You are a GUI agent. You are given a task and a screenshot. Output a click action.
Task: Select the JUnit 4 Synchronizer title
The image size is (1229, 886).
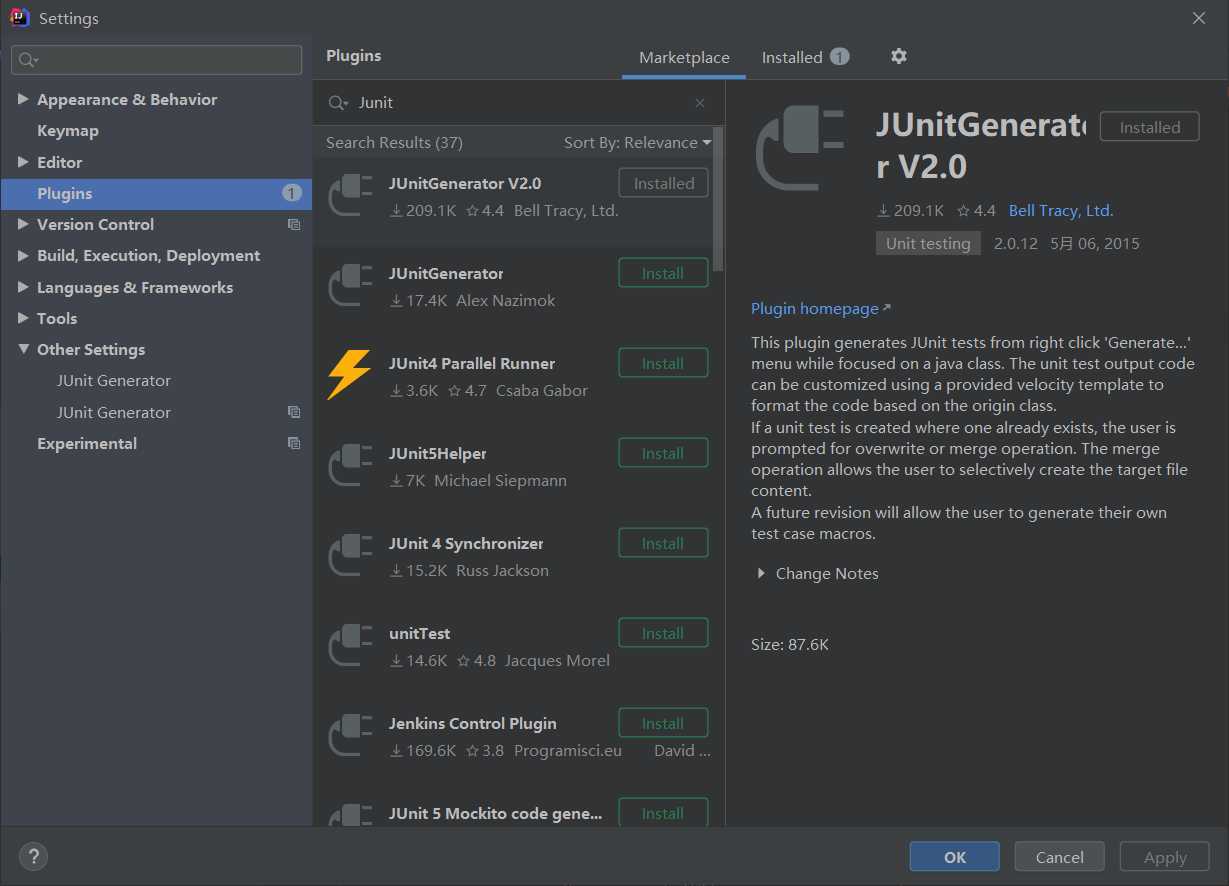[x=466, y=544]
